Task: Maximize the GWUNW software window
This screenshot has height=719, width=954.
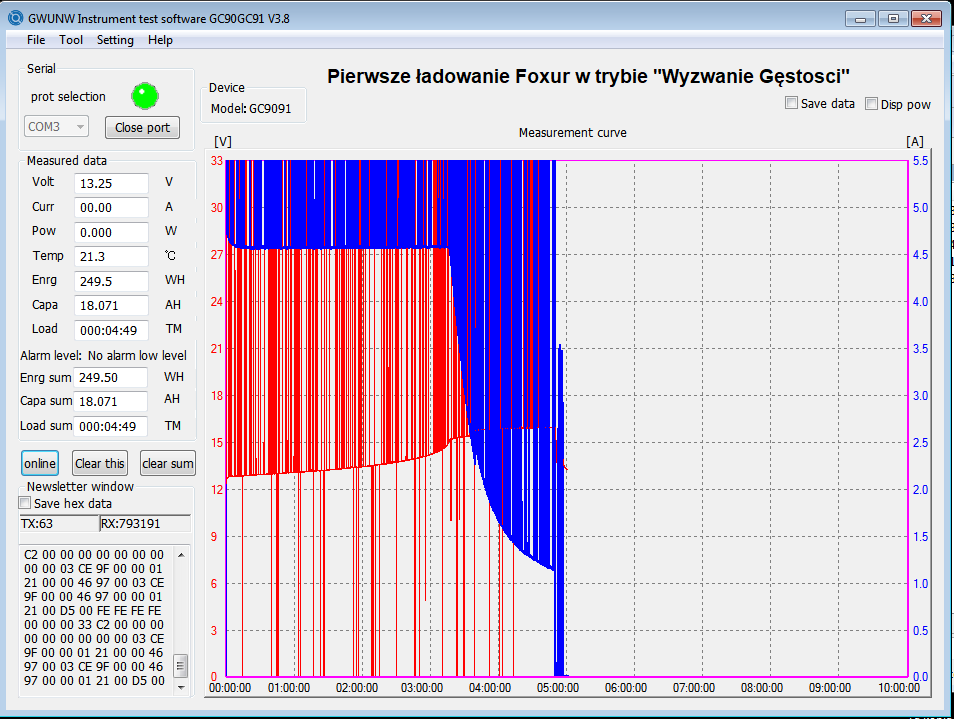Action: [893, 19]
